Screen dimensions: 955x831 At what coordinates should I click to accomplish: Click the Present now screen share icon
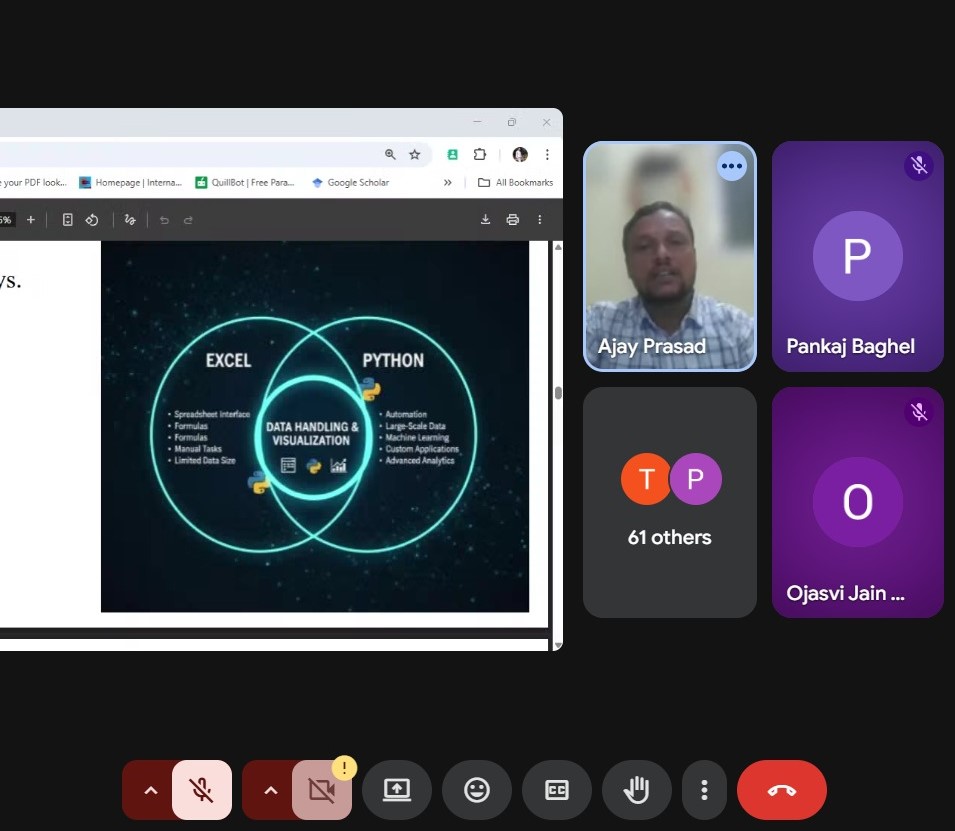point(397,790)
